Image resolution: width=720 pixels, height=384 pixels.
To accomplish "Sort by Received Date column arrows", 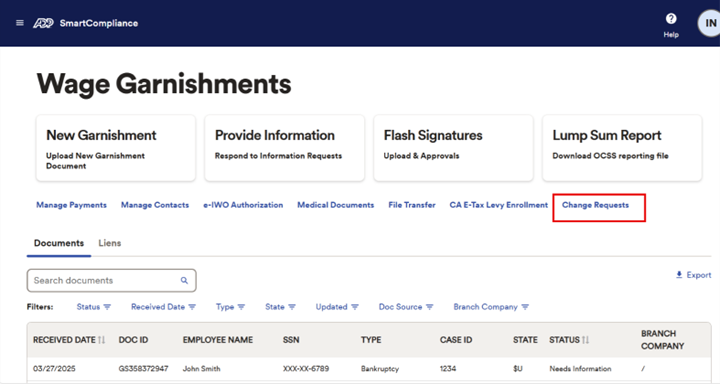I will click(x=102, y=340).
